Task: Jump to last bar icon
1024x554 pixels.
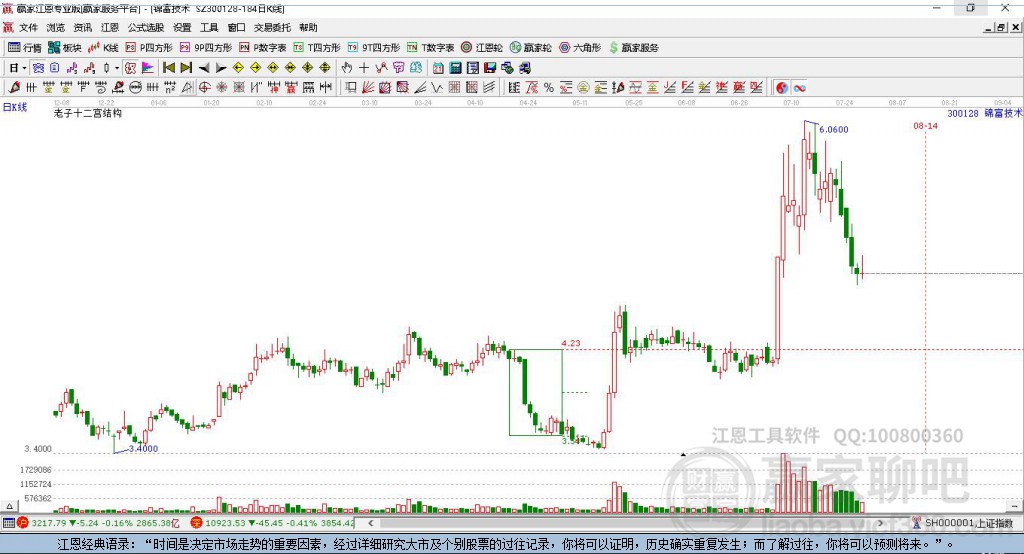Action: coord(186,68)
